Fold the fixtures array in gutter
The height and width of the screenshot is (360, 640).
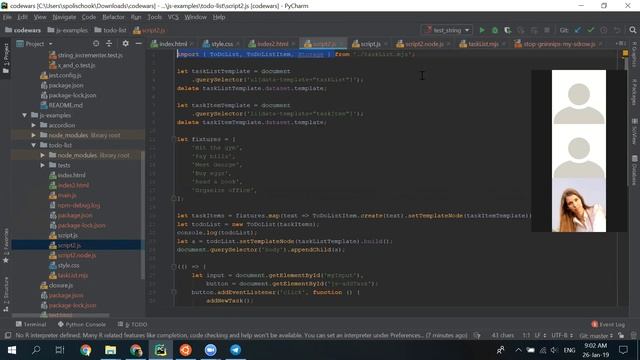click(173, 139)
